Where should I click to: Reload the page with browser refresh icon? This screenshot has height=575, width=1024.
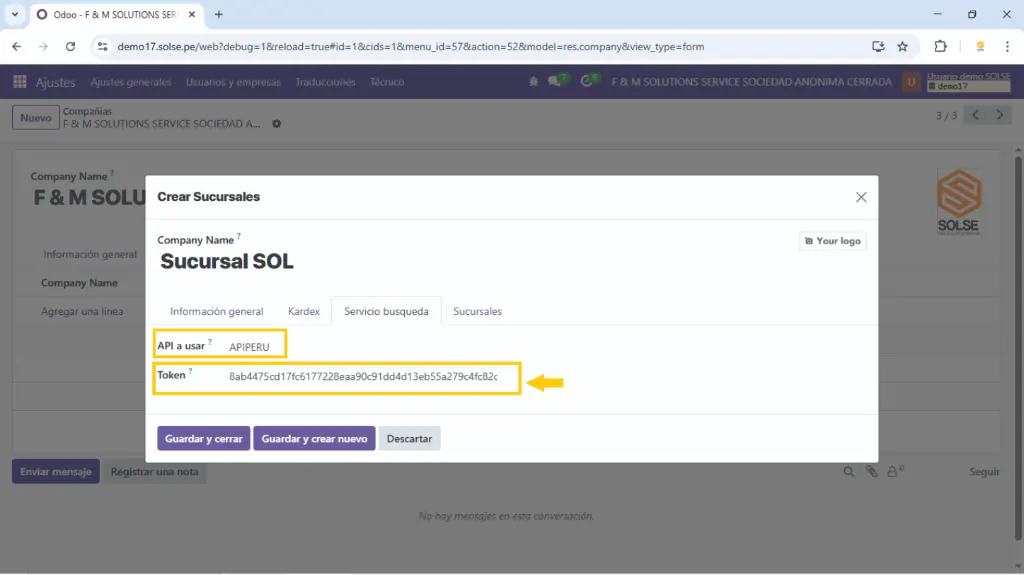pyautogui.click(x=70, y=46)
